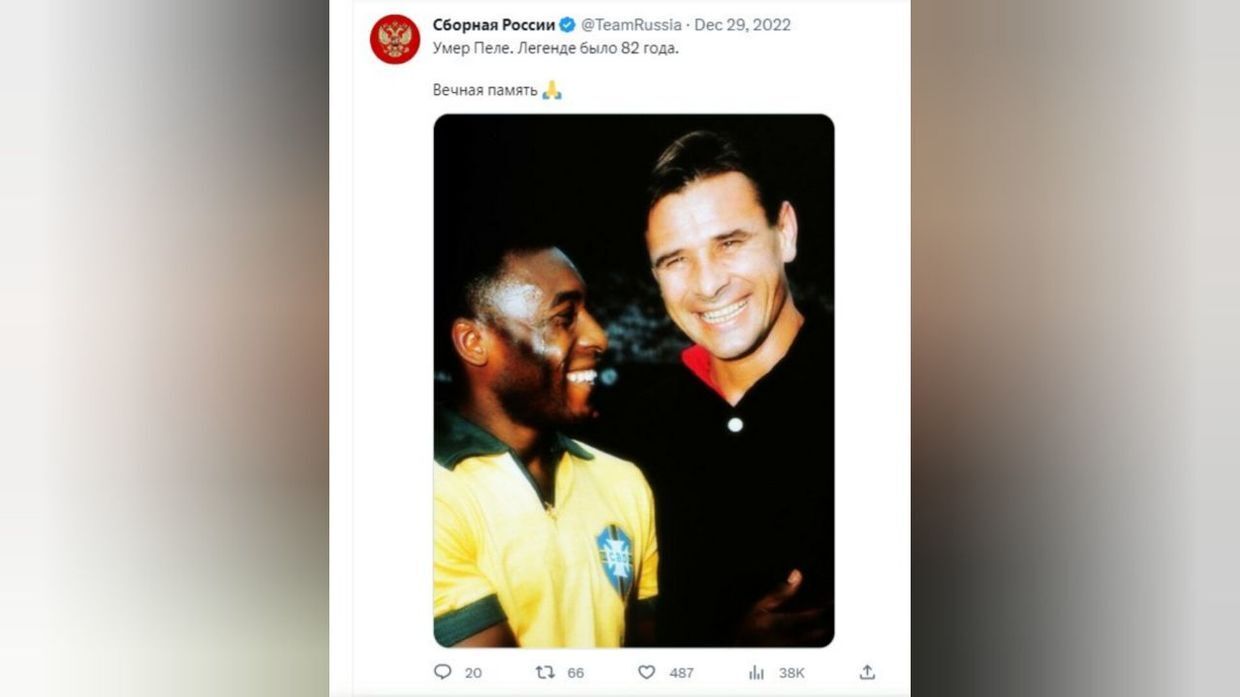Click the Сборная России account name
1240x697 pixels.
point(493,25)
